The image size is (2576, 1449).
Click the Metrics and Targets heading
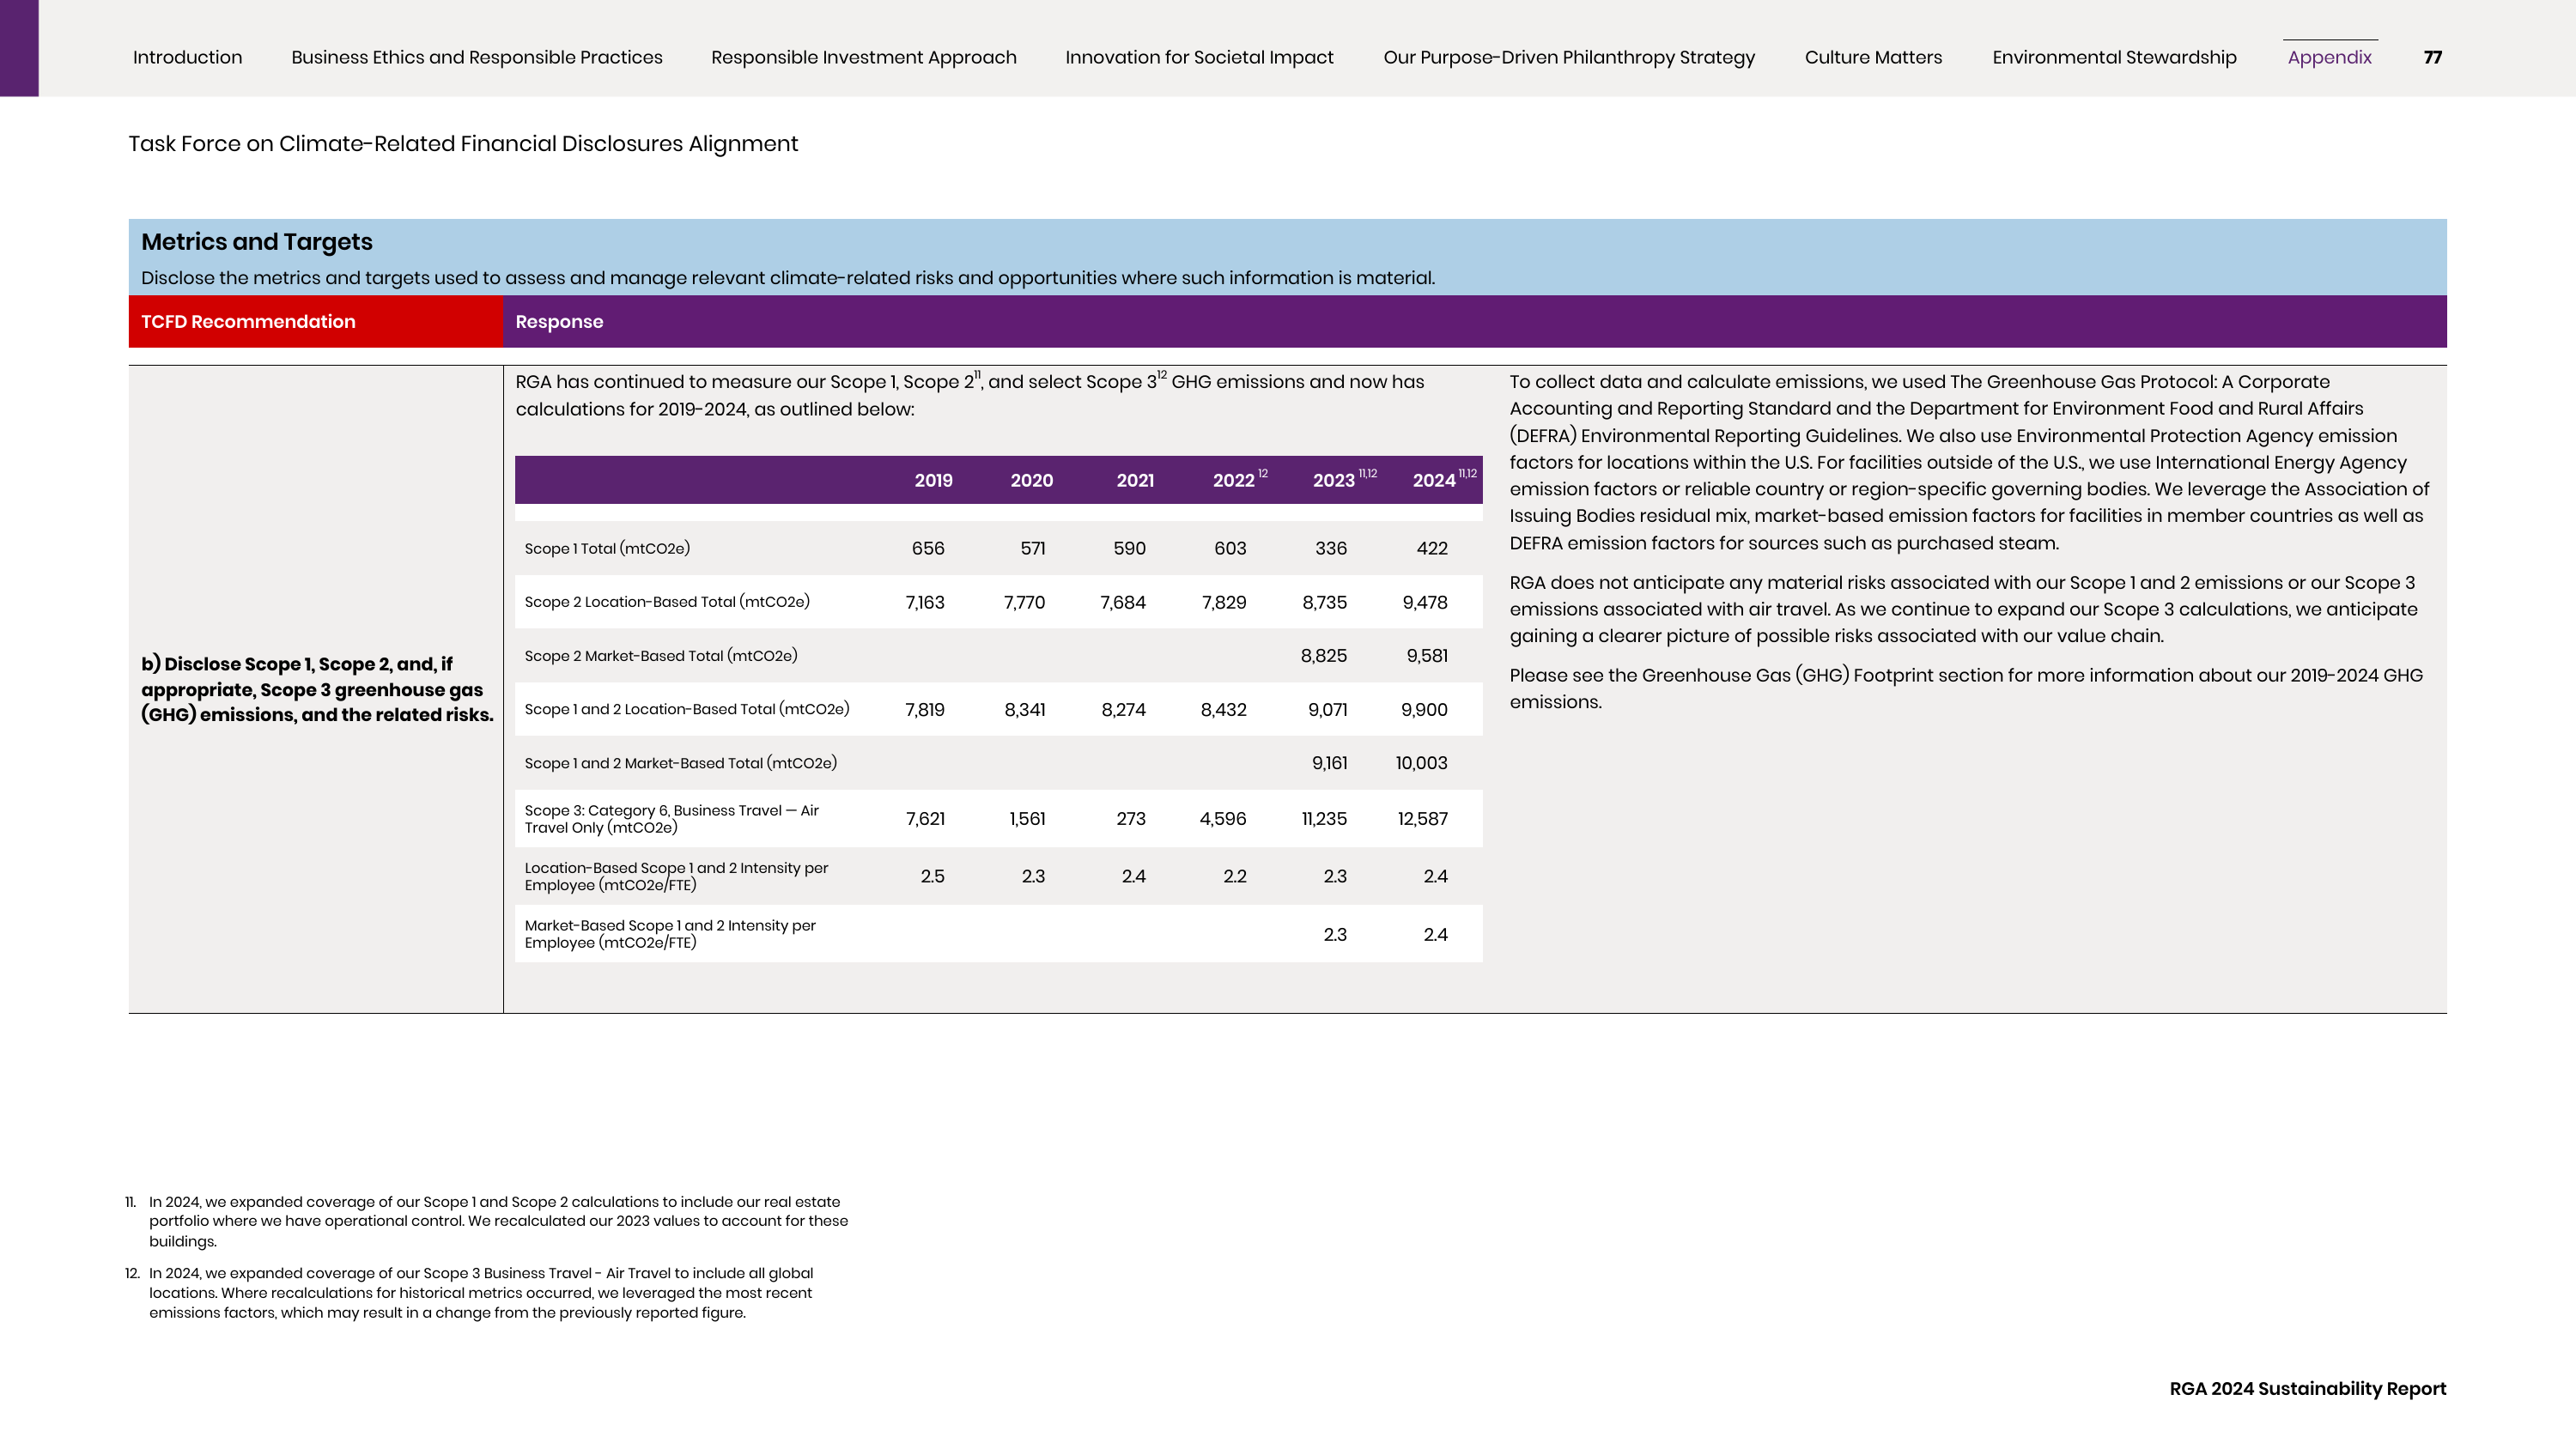pyautogui.click(x=257, y=242)
